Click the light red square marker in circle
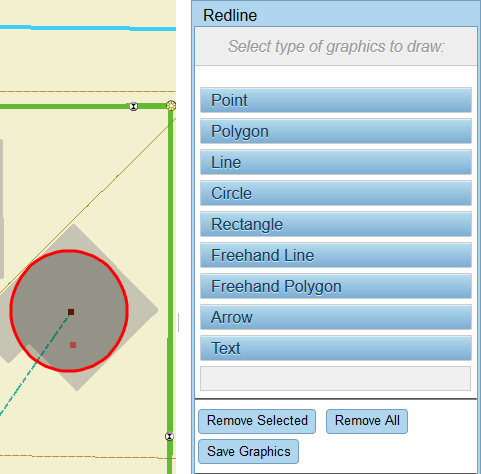This screenshot has width=481, height=474. point(73,345)
